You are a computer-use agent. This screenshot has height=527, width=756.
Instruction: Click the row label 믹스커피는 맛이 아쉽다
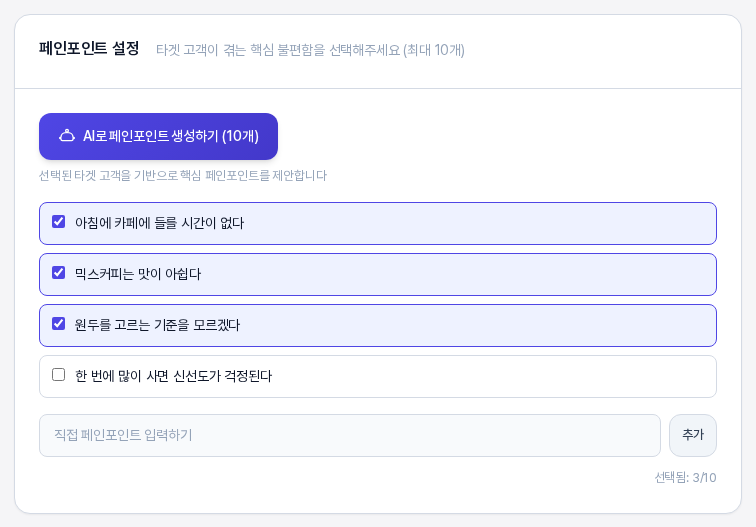click(x=138, y=274)
